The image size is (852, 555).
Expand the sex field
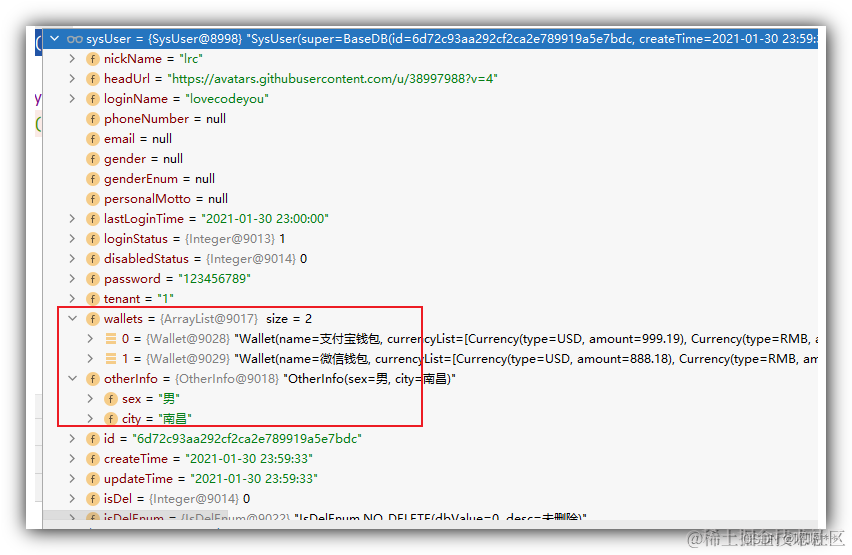click(x=90, y=398)
